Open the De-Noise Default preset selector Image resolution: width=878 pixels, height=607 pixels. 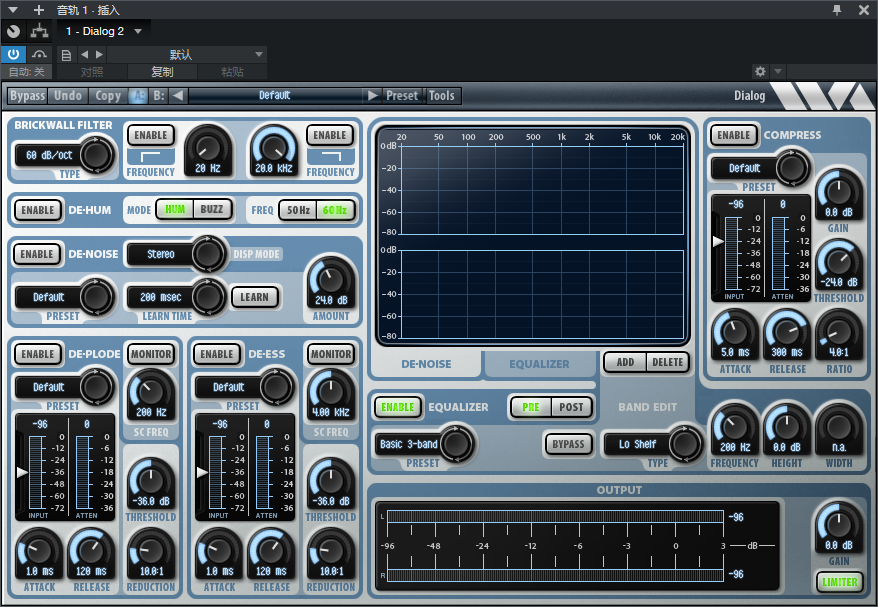tap(63, 297)
